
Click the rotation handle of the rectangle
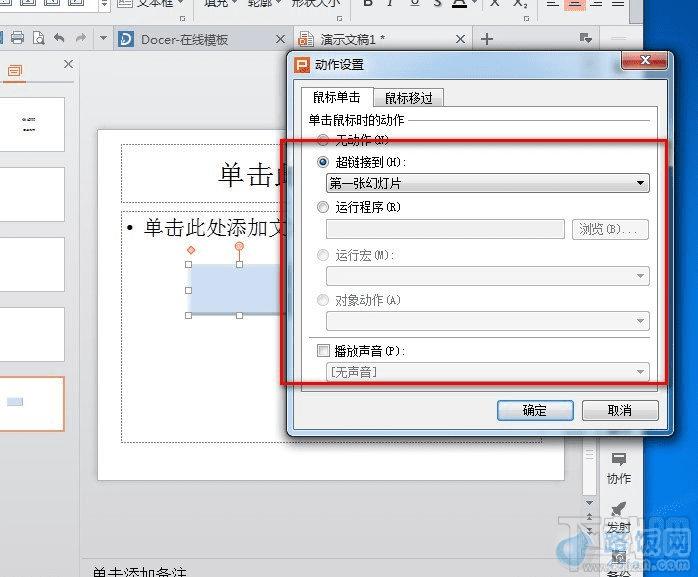(x=239, y=246)
